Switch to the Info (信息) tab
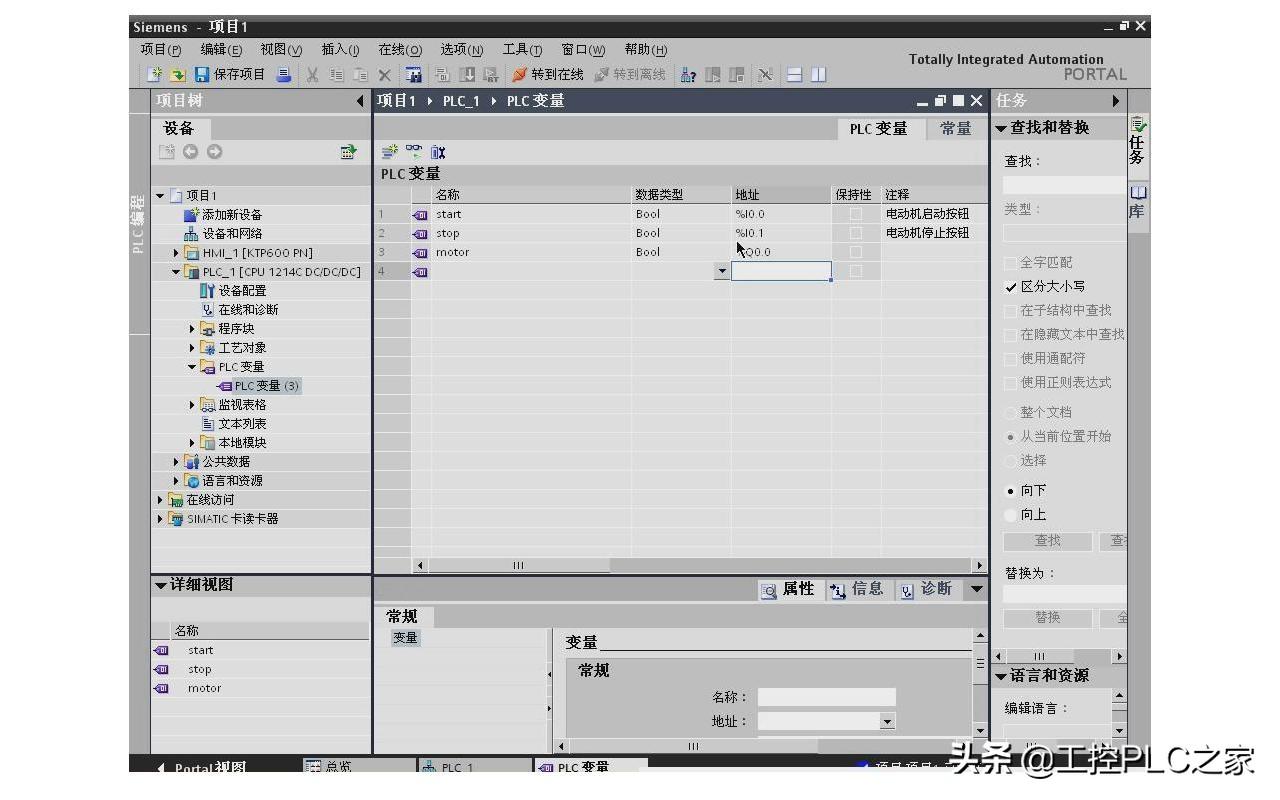This screenshot has width=1280, height=800. tap(858, 590)
